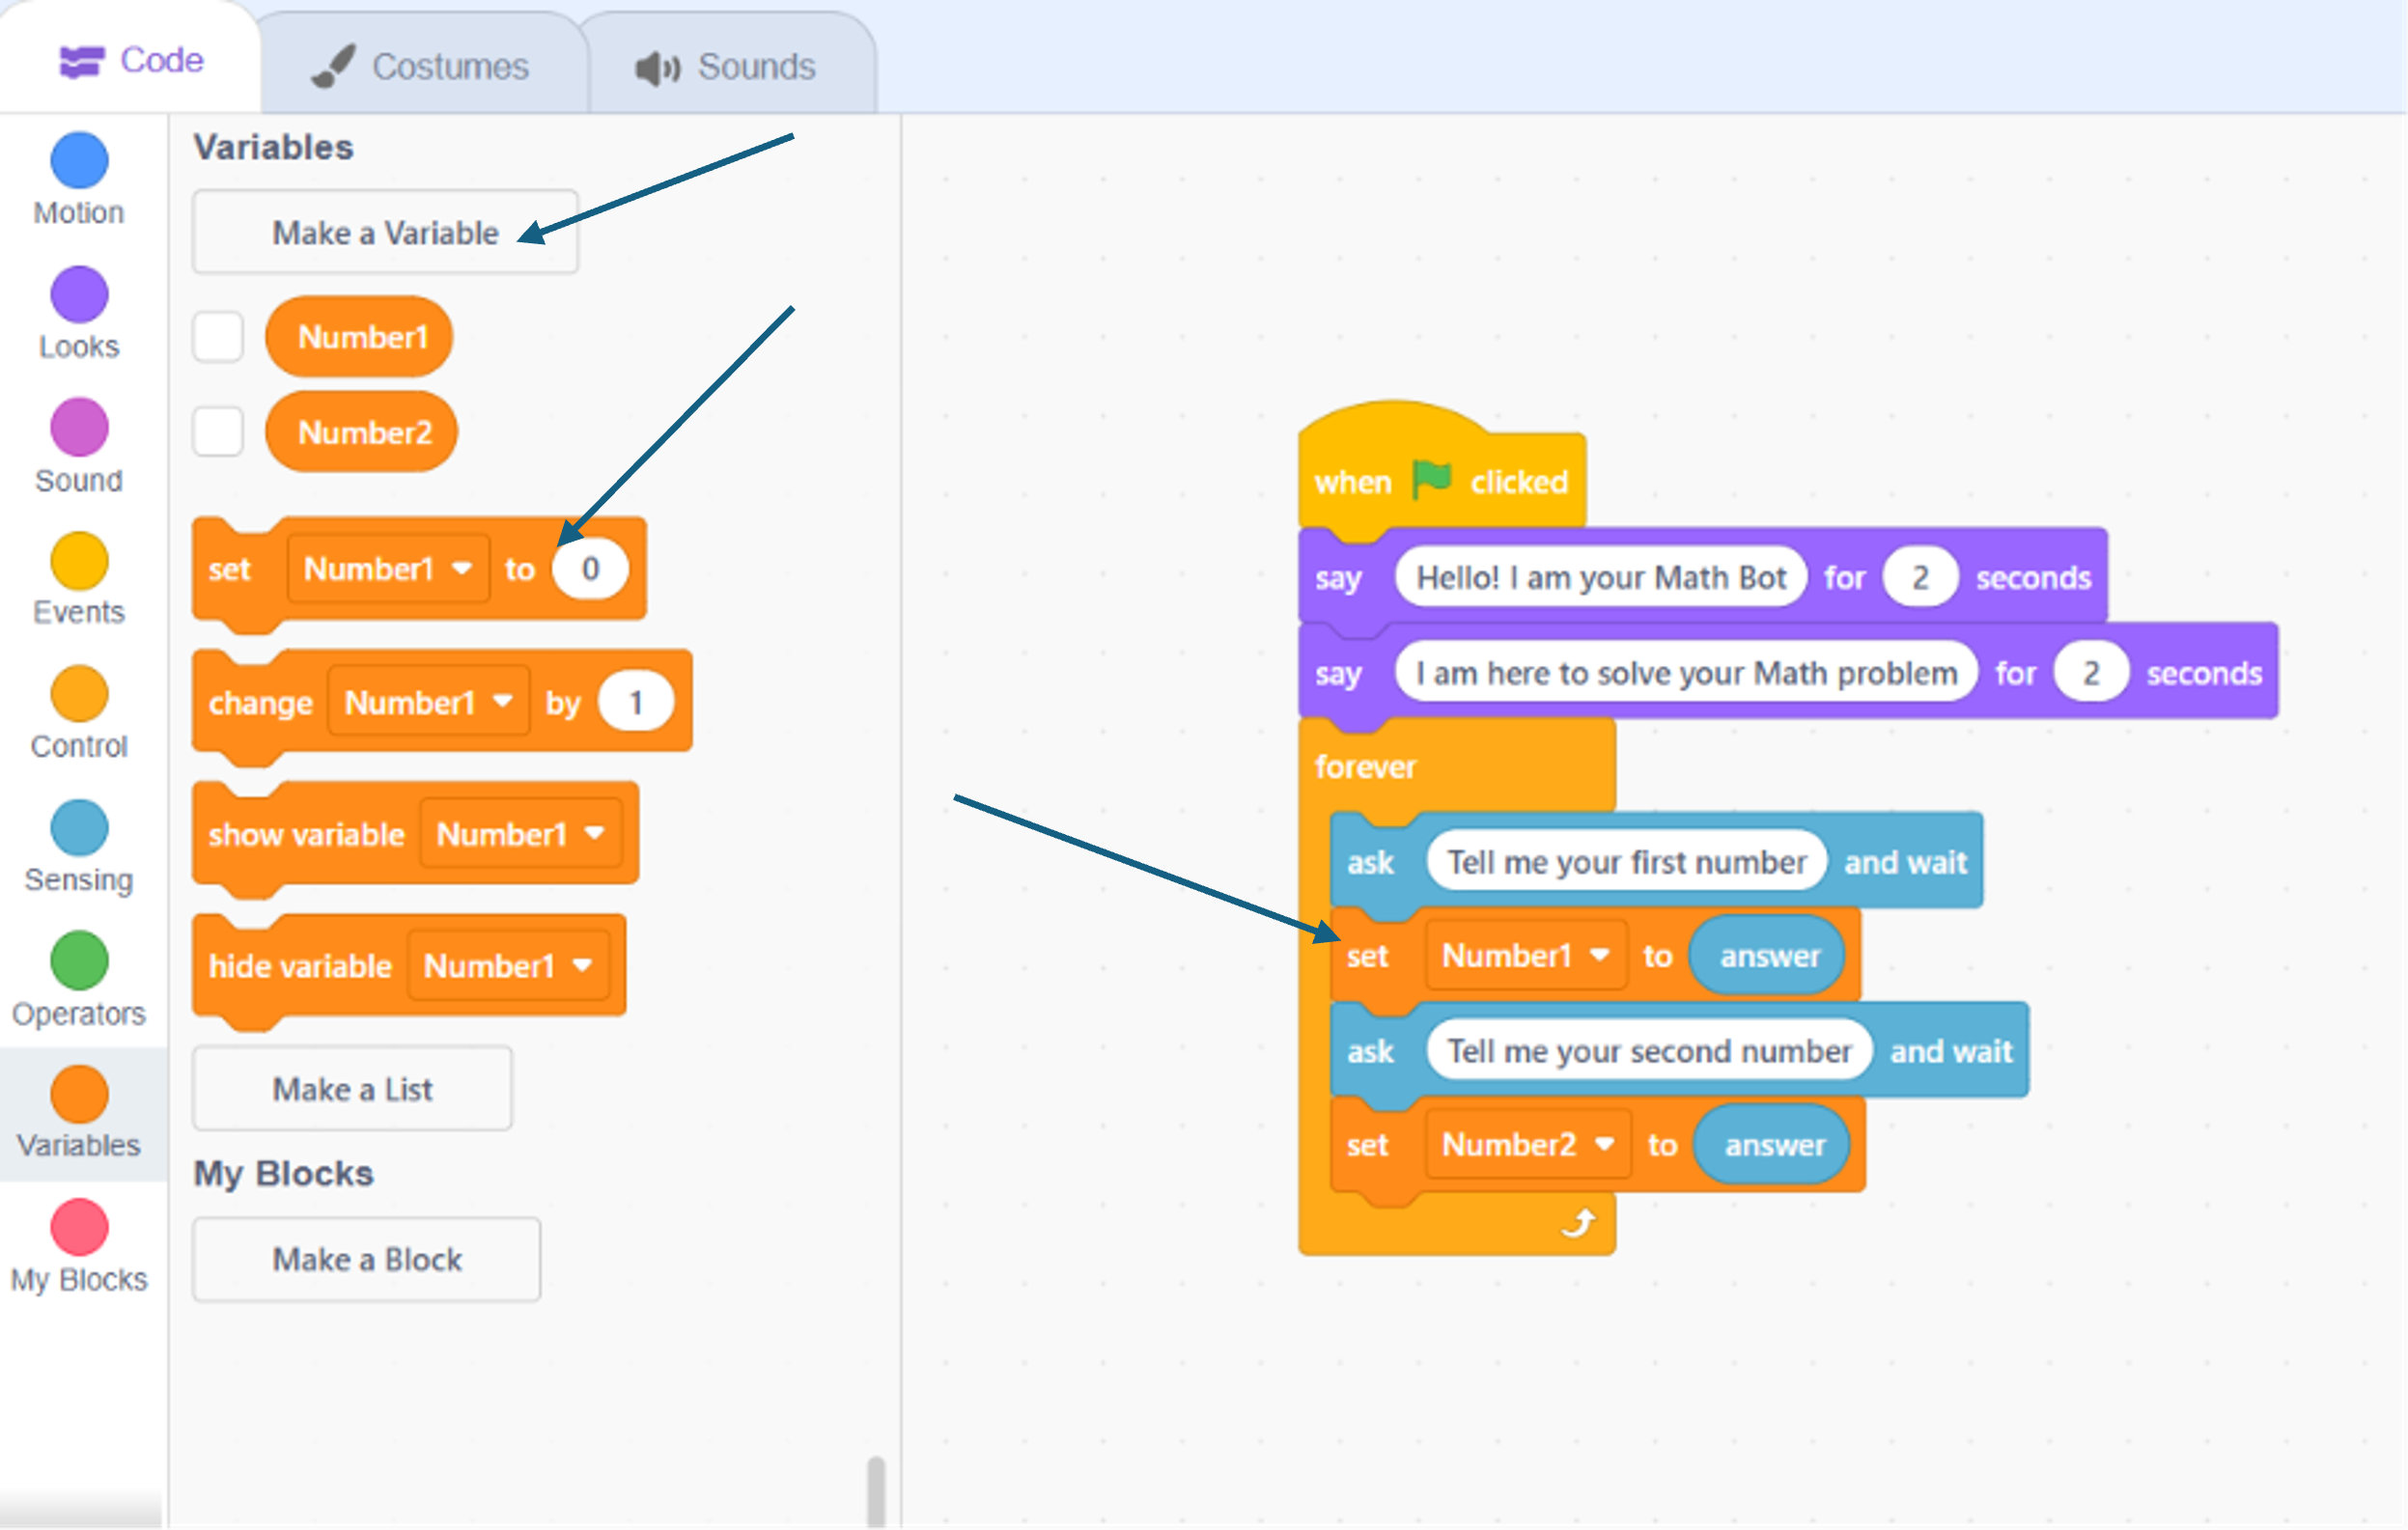Open Number2 dropdown in script set block

[1529, 1144]
